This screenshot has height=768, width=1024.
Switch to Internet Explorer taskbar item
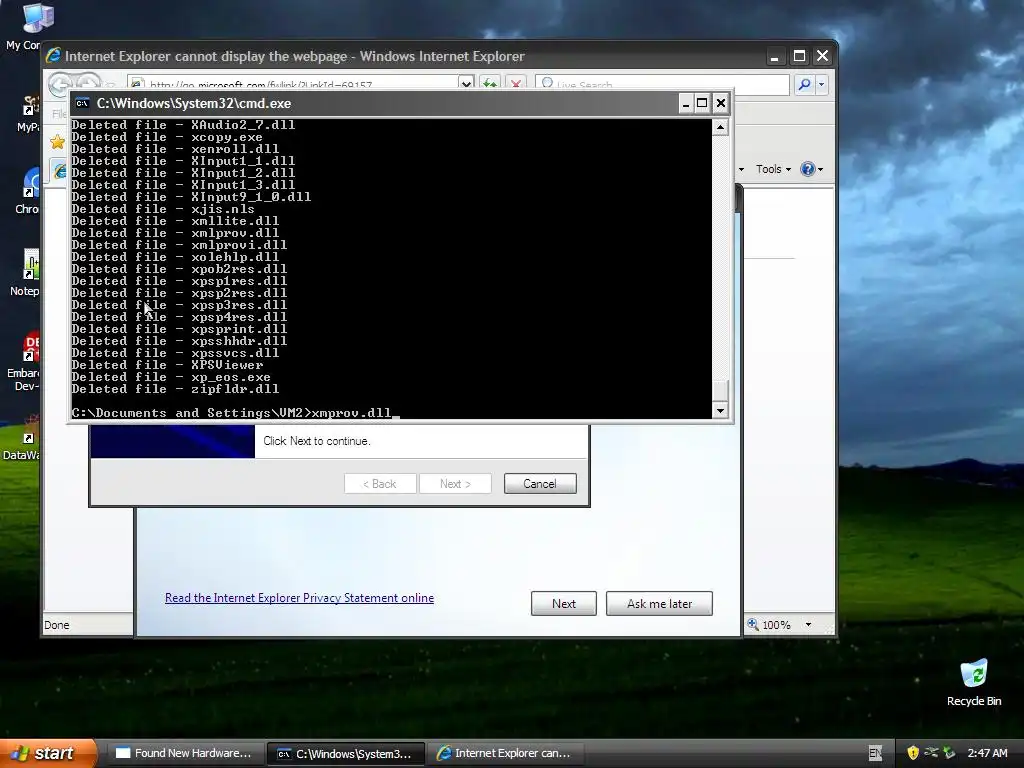(x=504, y=753)
